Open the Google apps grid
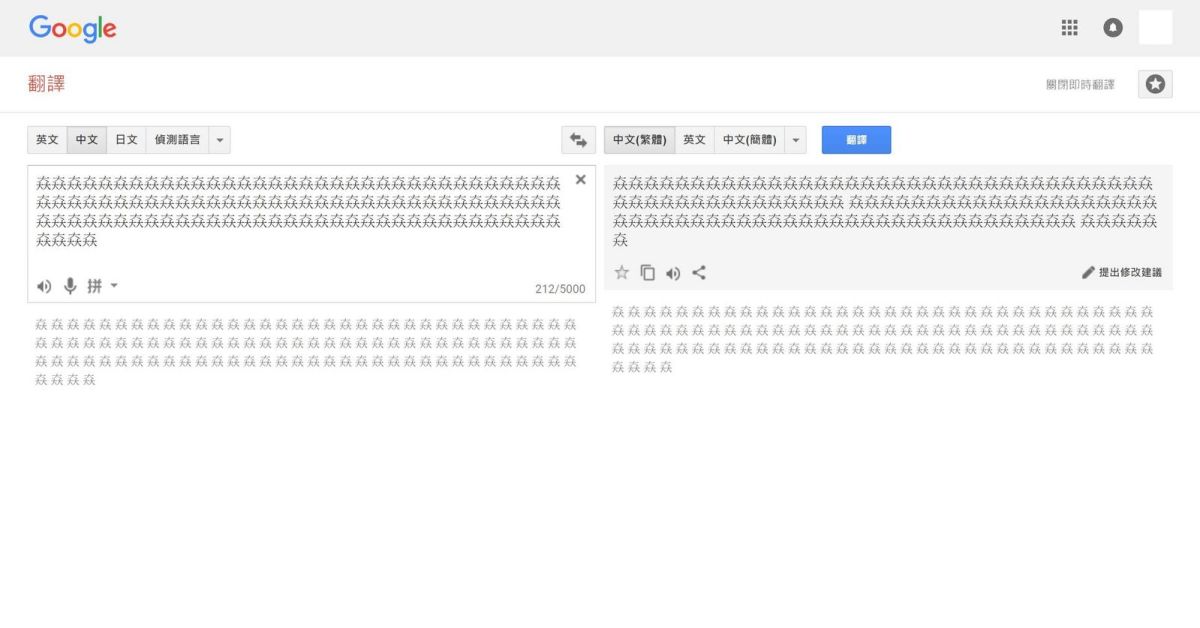The width and height of the screenshot is (1200, 628). tap(1069, 27)
